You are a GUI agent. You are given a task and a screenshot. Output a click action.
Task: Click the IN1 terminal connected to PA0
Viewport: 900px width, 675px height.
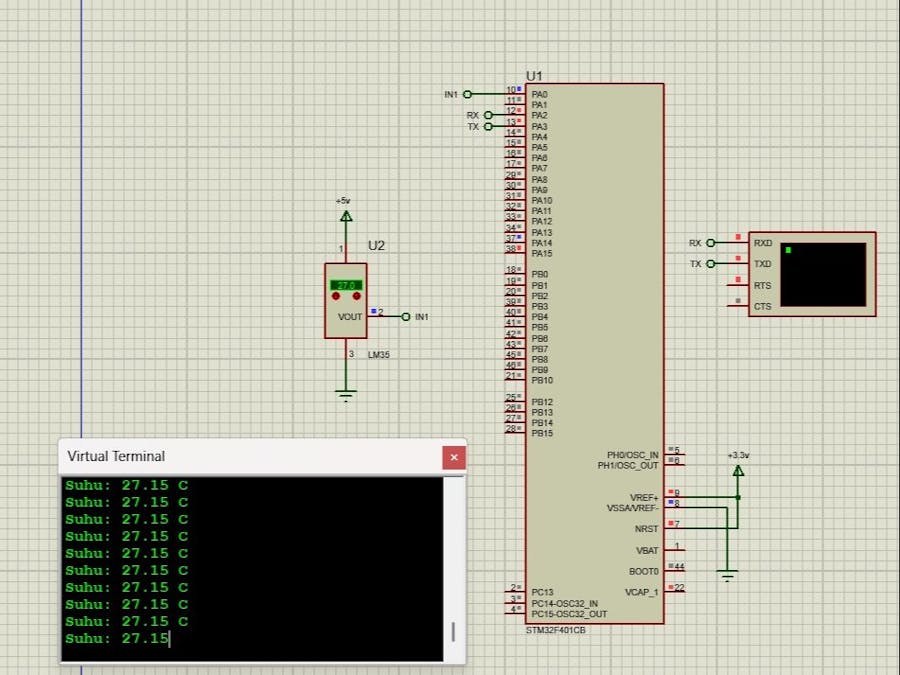tap(467, 94)
